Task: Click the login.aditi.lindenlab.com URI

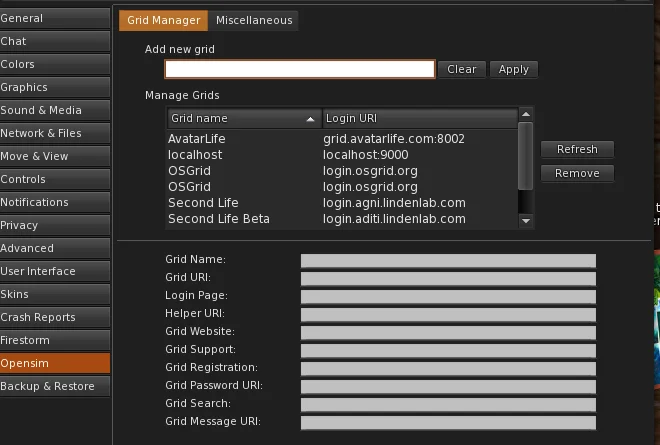Action: (x=394, y=219)
